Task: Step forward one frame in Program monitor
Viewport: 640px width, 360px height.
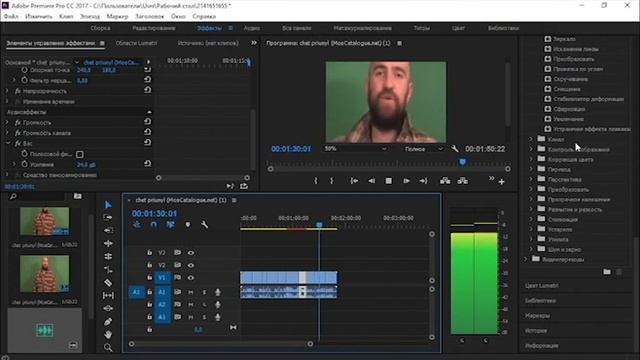Action: pyautogui.click(x=406, y=181)
